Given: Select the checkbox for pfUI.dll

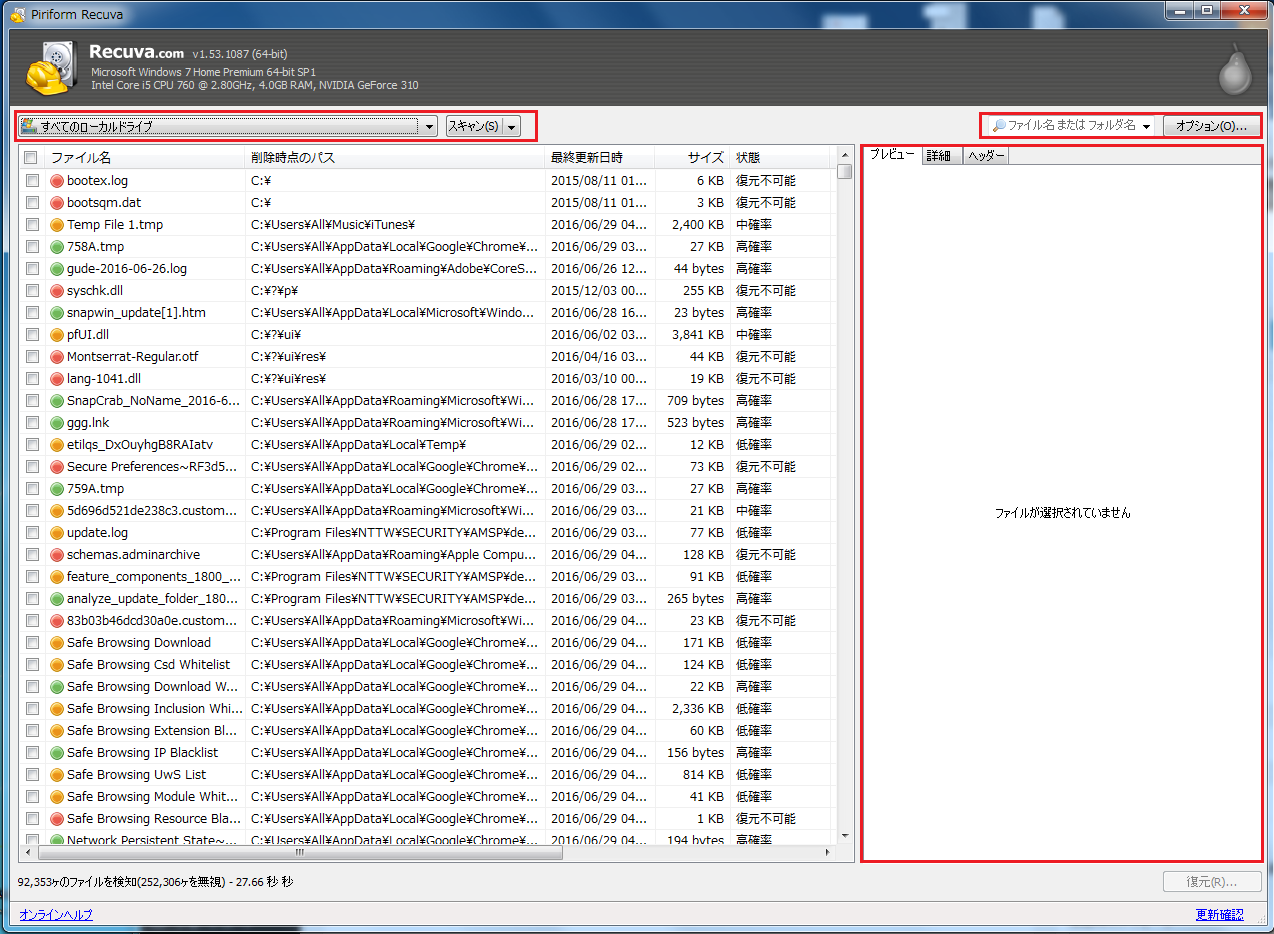Looking at the screenshot, I should pyautogui.click(x=32, y=335).
